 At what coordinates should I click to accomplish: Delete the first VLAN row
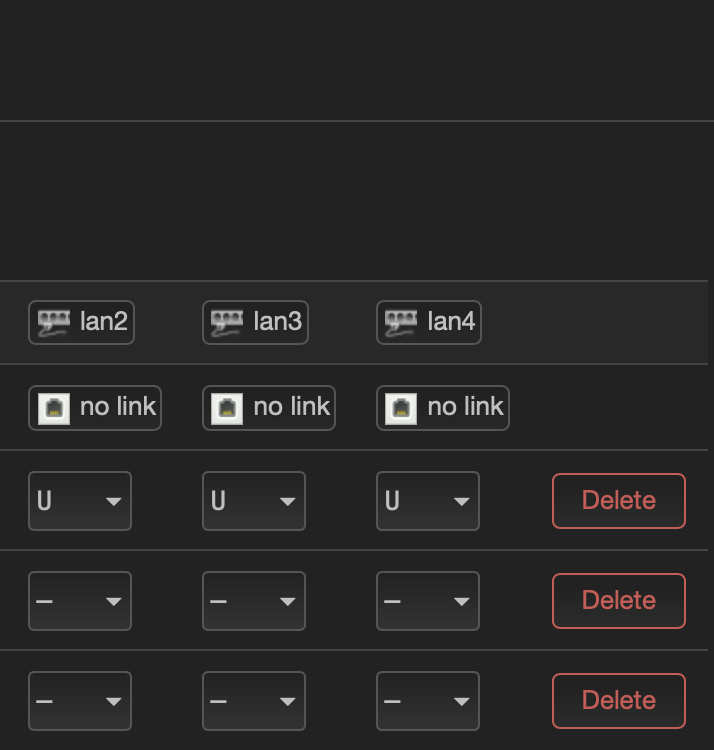tap(619, 501)
